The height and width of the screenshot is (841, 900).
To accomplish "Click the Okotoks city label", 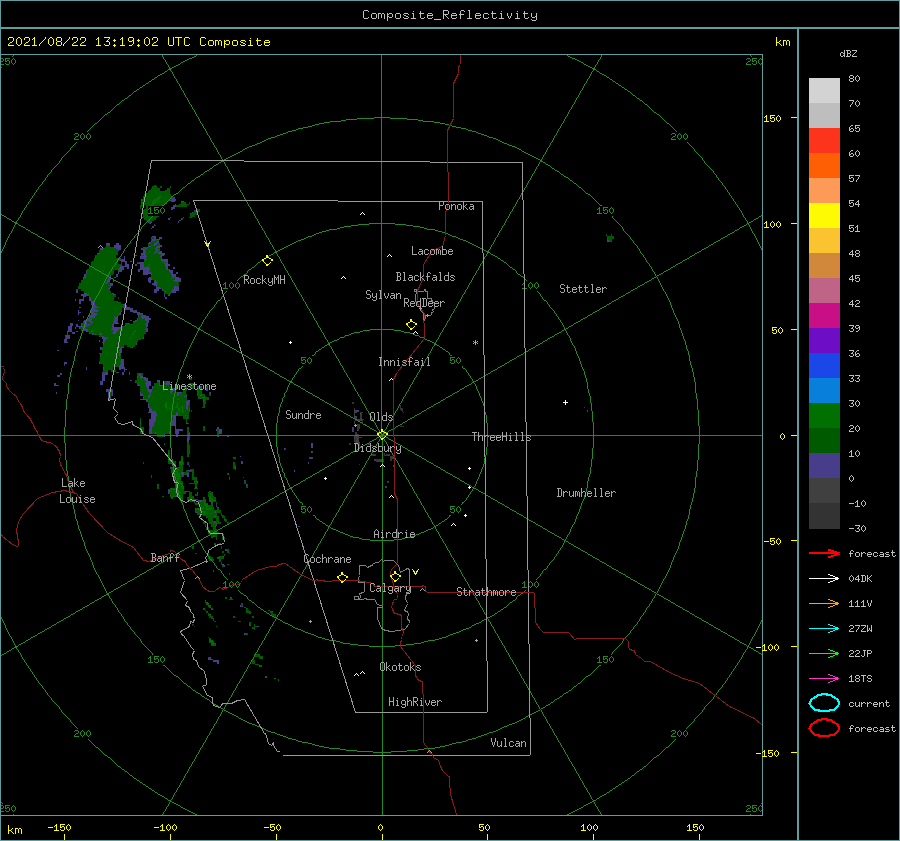I will click(x=400, y=667).
